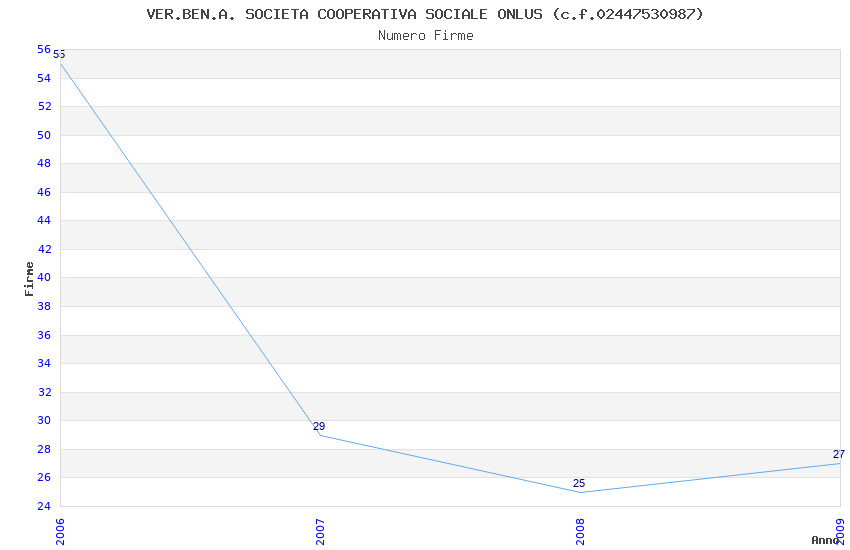The image size is (850, 550).
Task: Click y-axis tick 36
Action: (x=44, y=335)
